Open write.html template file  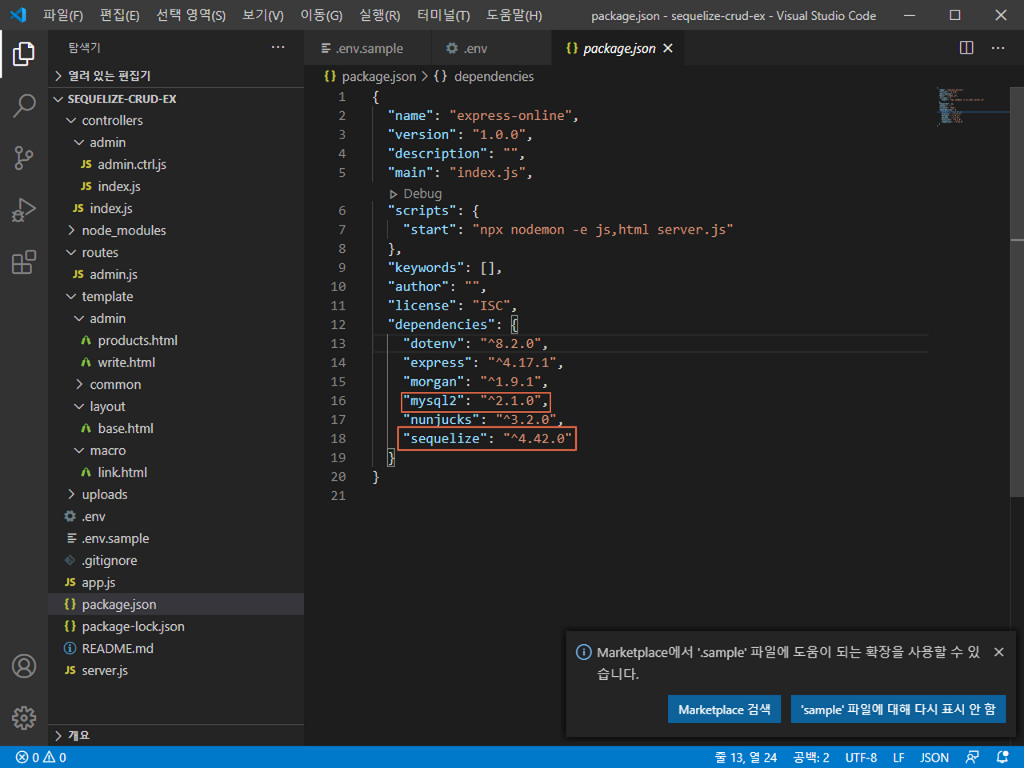click(x=126, y=362)
